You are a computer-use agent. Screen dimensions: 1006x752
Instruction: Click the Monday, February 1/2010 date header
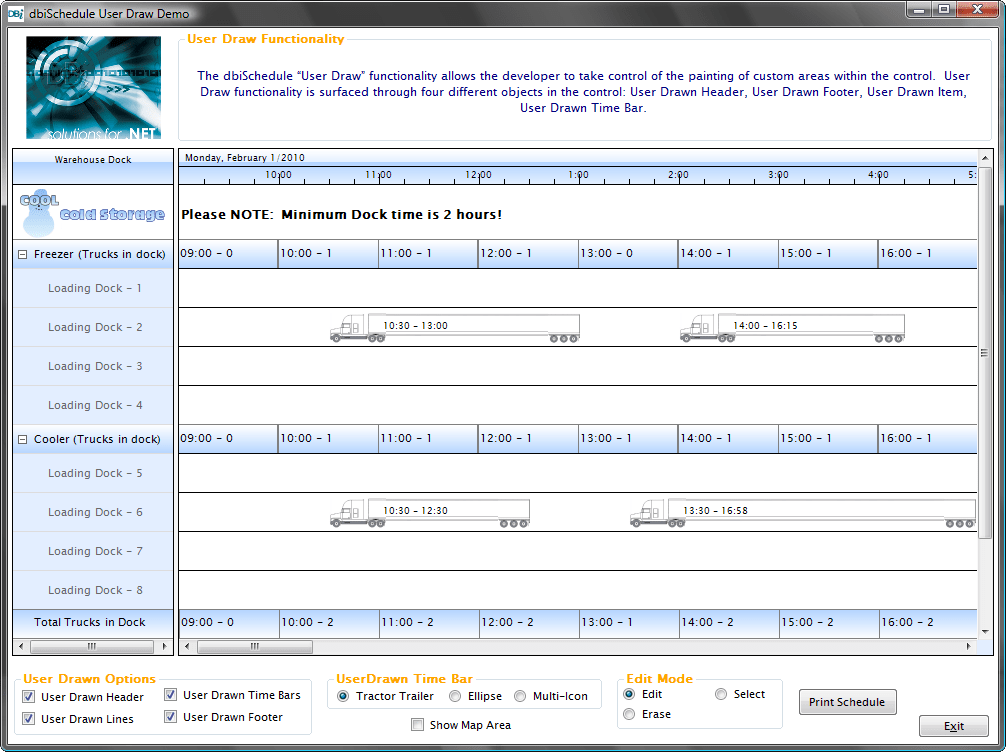pos(244,158)
